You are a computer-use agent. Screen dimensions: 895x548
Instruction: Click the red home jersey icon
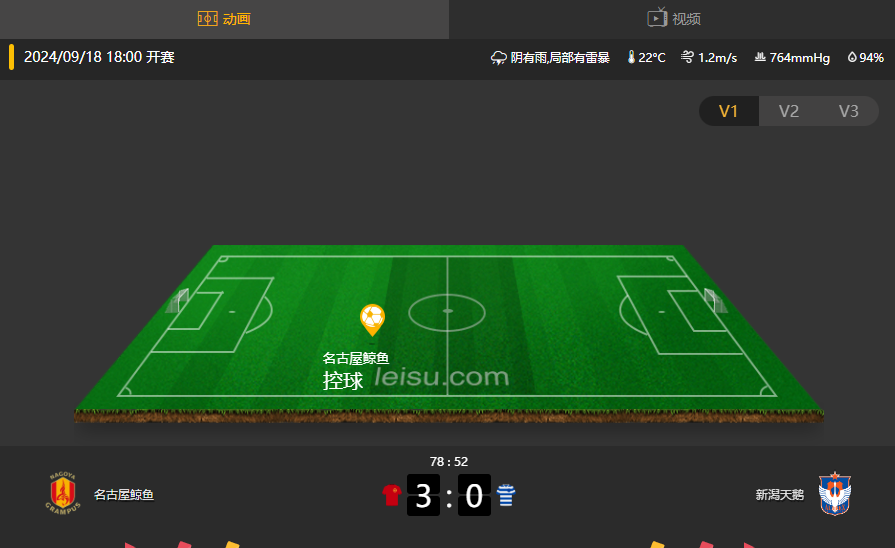pos(392,495)
